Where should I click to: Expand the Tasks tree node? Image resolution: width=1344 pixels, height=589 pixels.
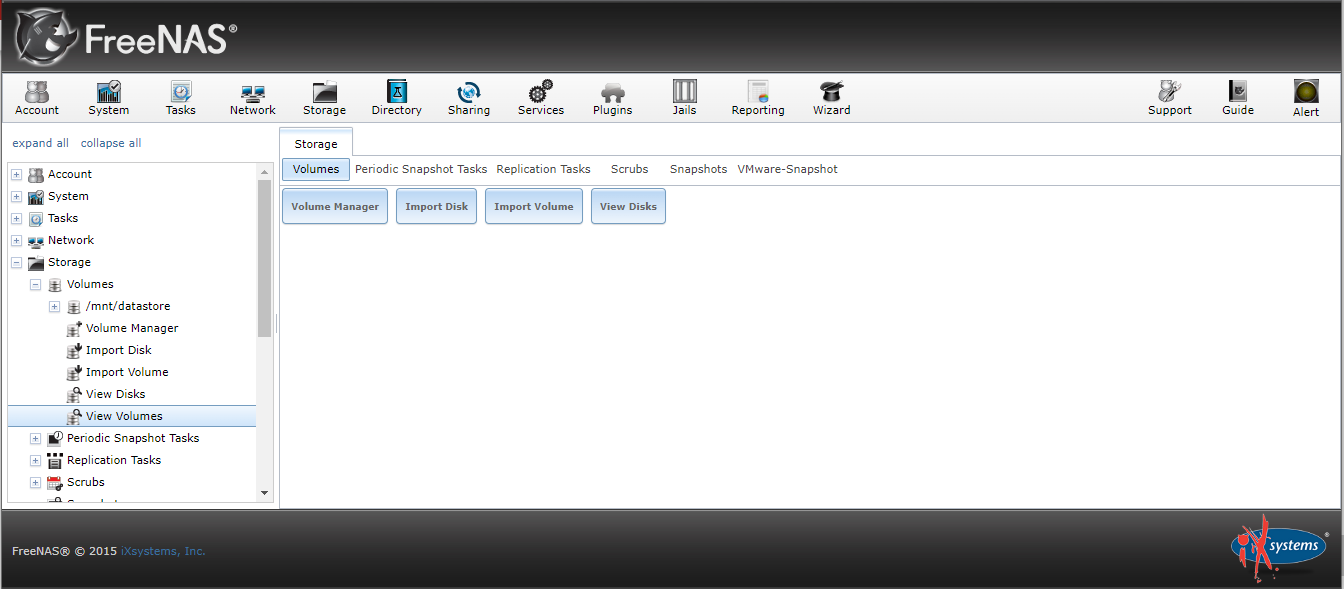(x=17, y=219)
